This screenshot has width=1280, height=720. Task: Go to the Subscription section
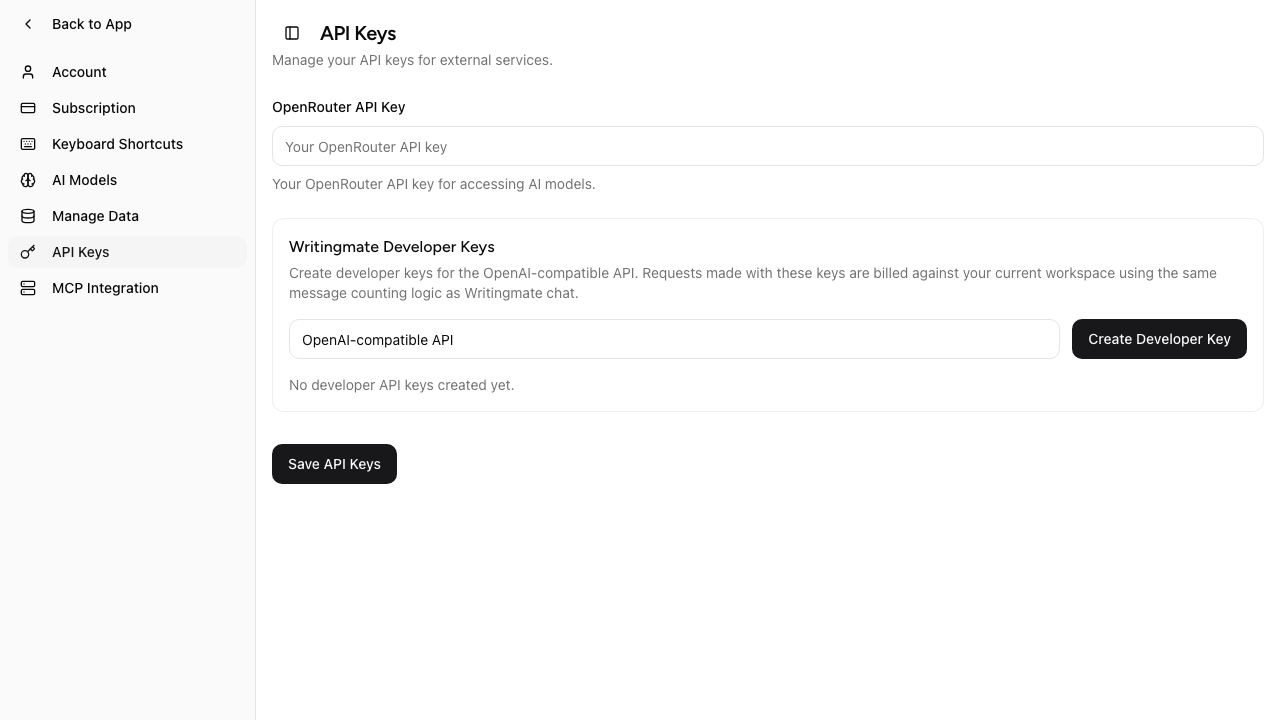(x=93, y=108)
